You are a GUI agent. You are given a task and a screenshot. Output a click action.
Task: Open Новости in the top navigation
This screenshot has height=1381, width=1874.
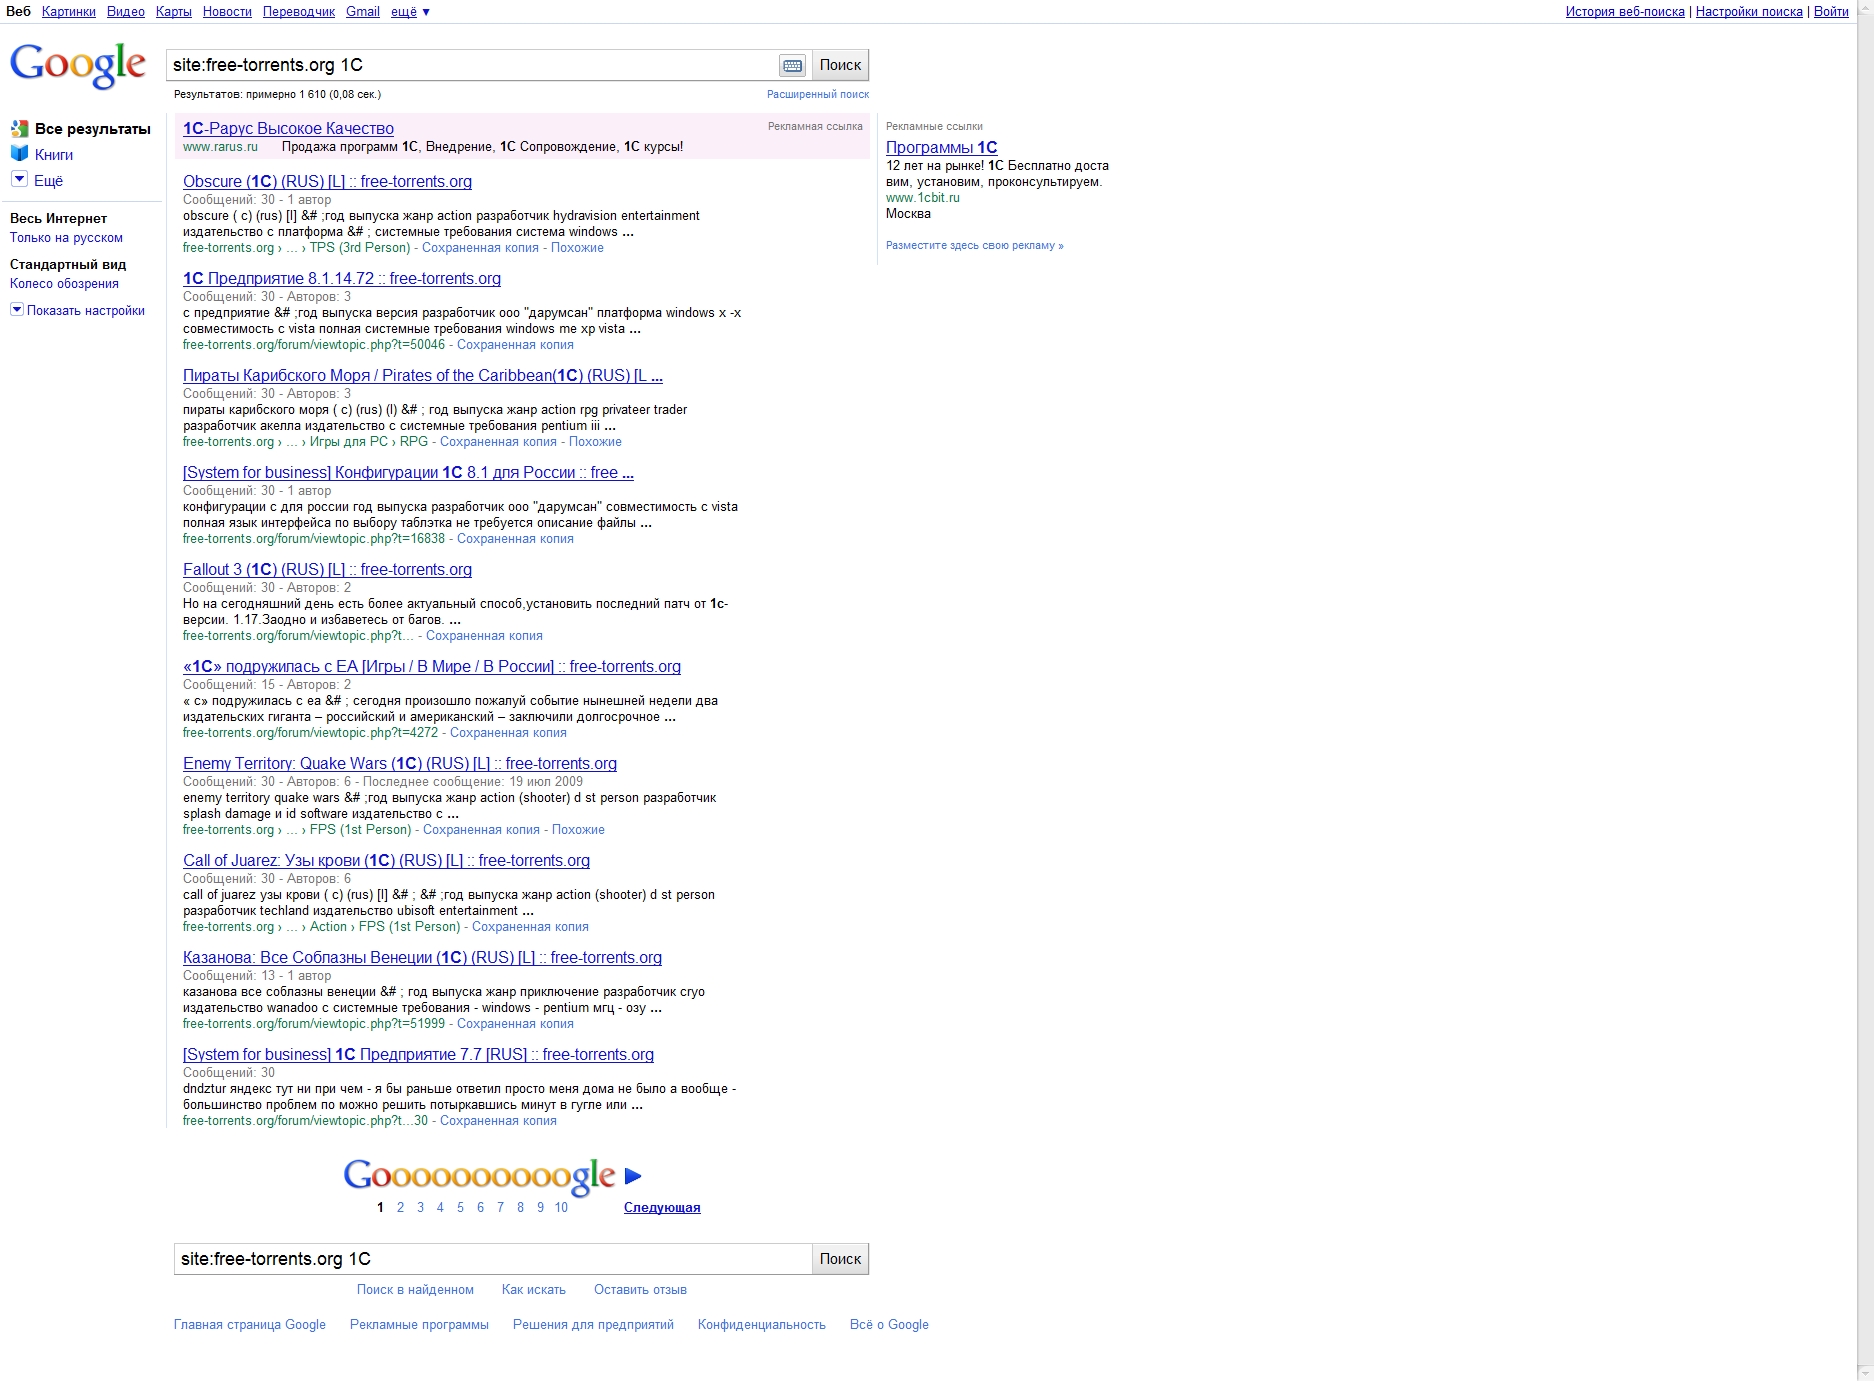[227, 12]
